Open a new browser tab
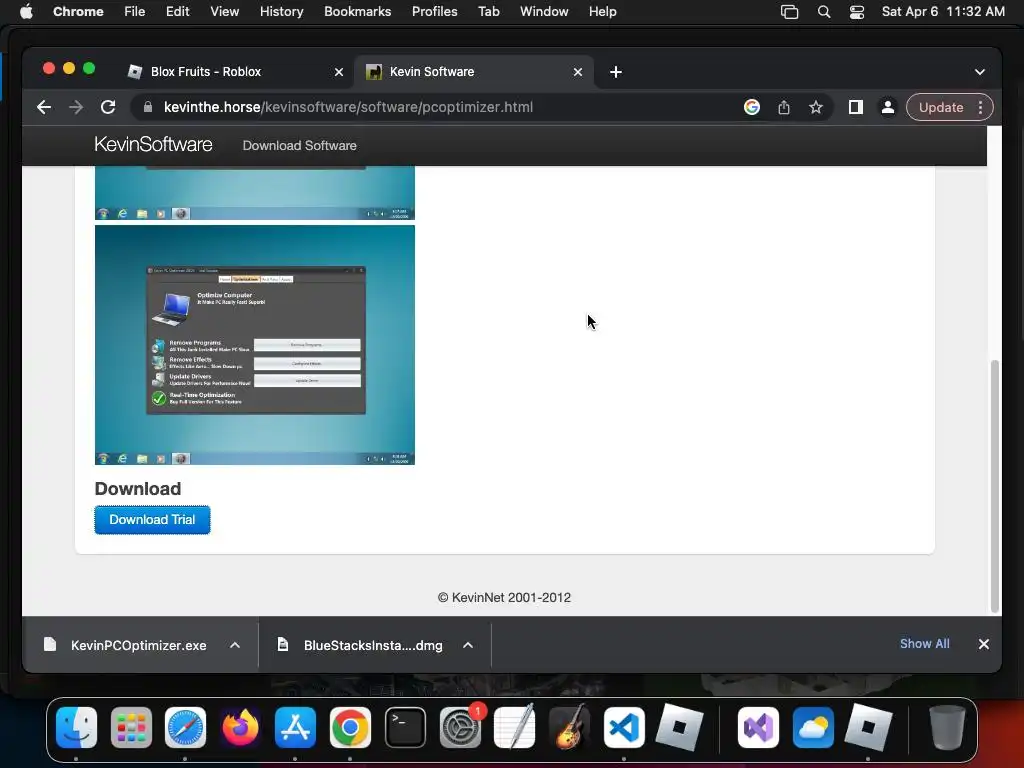The image size is (1024, 768). tap(615, 72)
